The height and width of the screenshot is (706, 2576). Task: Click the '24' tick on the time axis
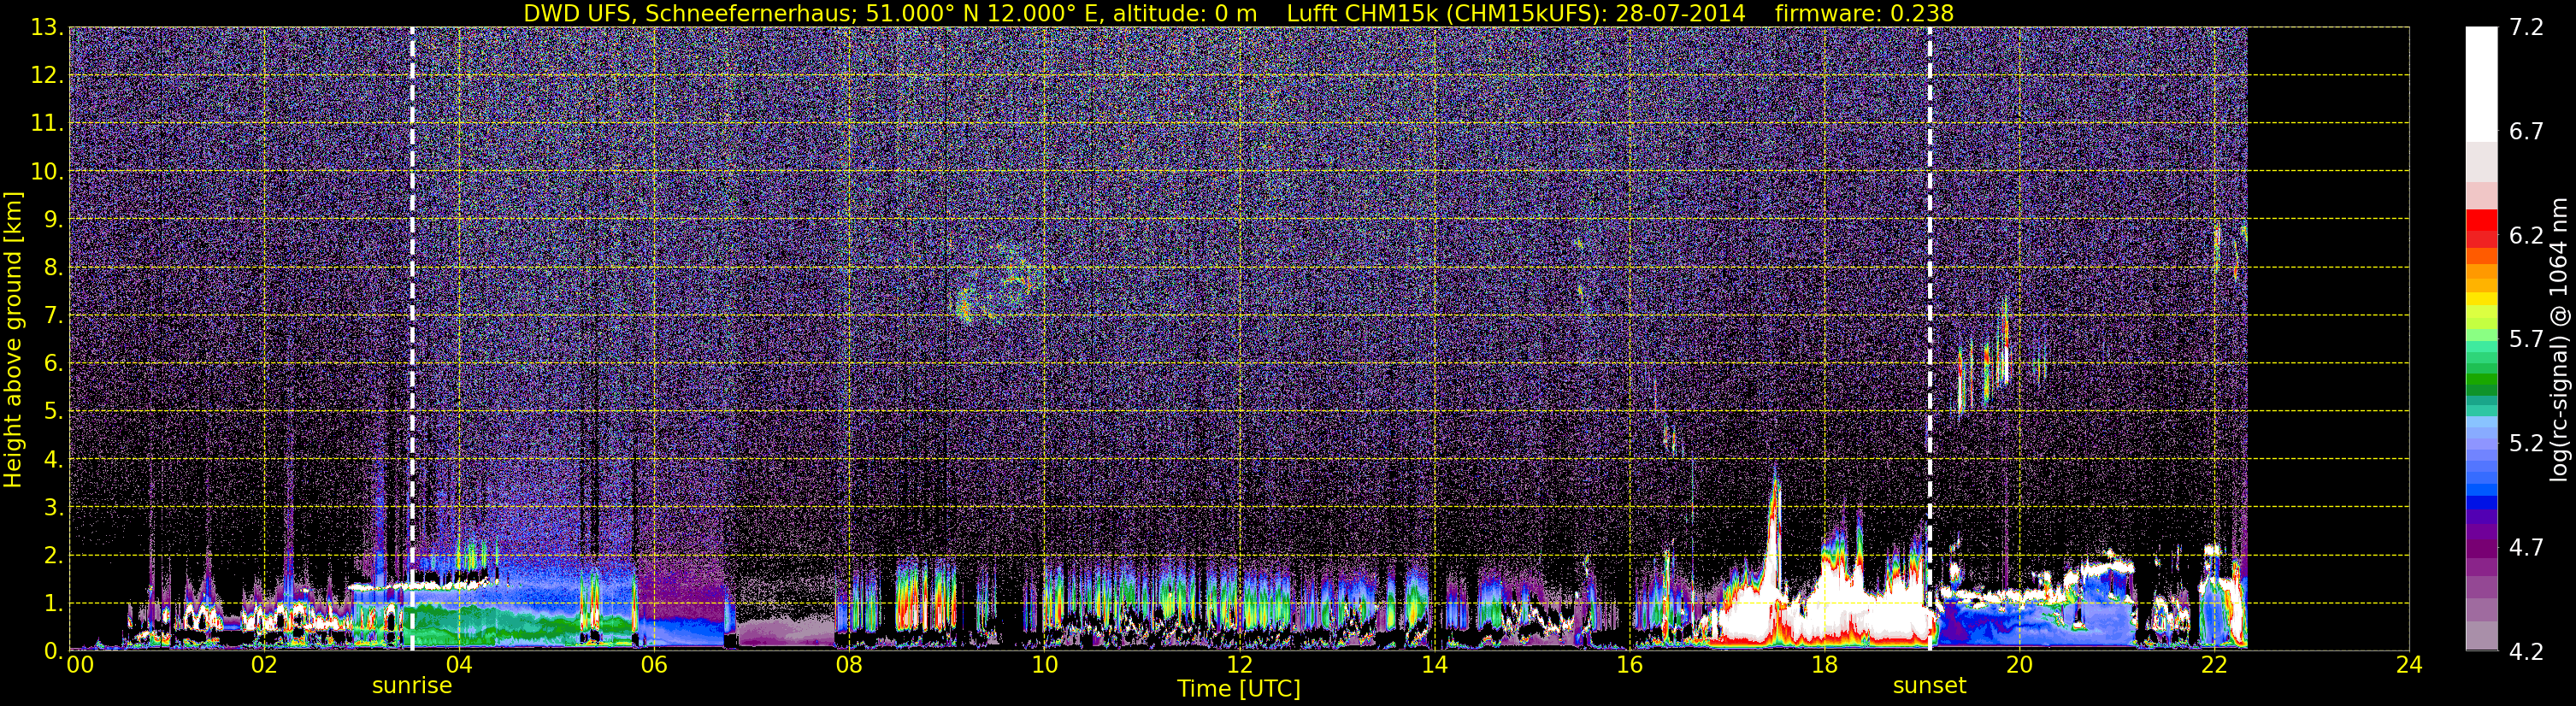pyautogui.click(x=2409, y=665)
